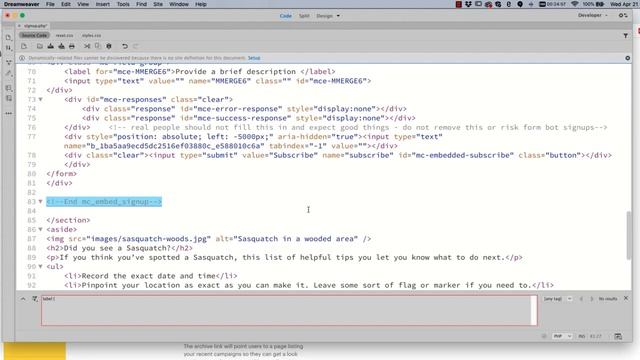Select the reset.css related file tab
The height and width of the screenshot is (360, 640).
coord(64,36)
